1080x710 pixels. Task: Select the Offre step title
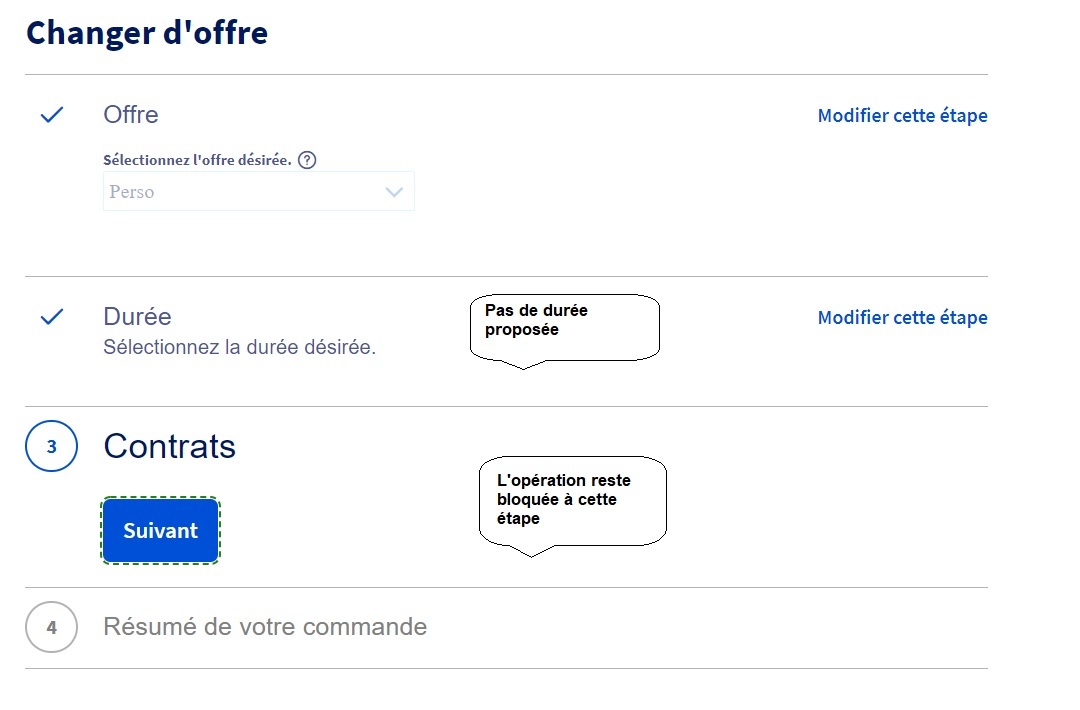point(131,115)
